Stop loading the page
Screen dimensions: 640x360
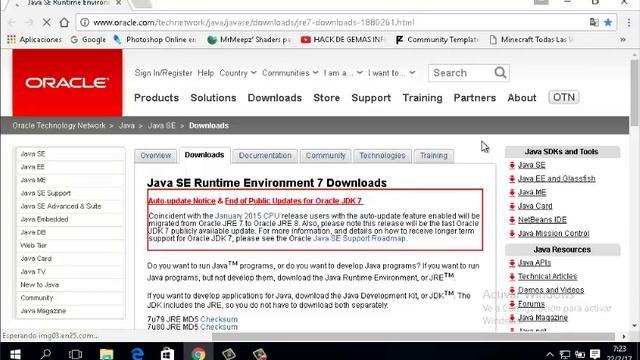[47, 22]
